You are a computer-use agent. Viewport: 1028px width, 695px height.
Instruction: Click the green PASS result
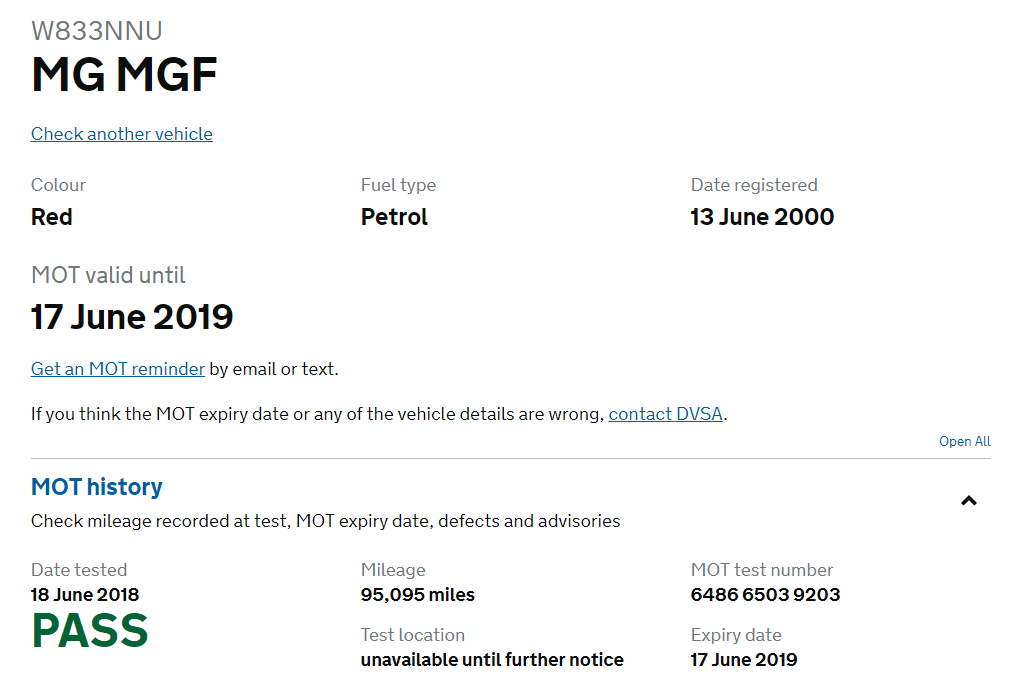[90, 631]
